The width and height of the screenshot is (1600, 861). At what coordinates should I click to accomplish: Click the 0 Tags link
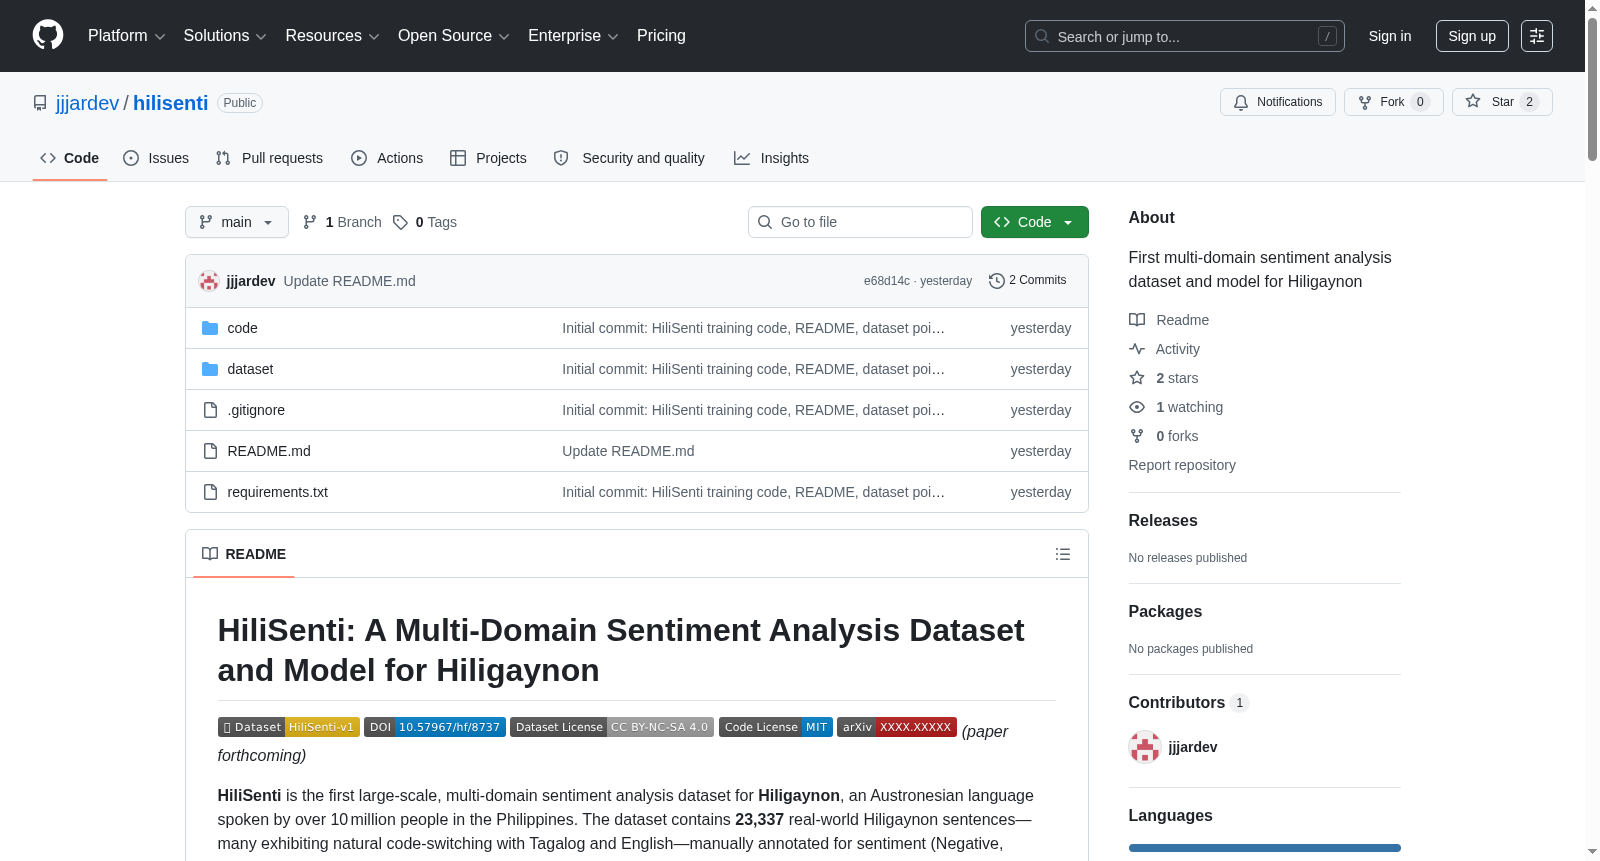[x=425, y=222]
